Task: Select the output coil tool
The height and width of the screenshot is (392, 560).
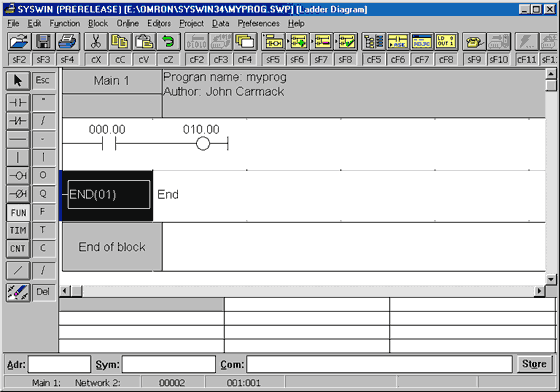Action: pos(18,176)
